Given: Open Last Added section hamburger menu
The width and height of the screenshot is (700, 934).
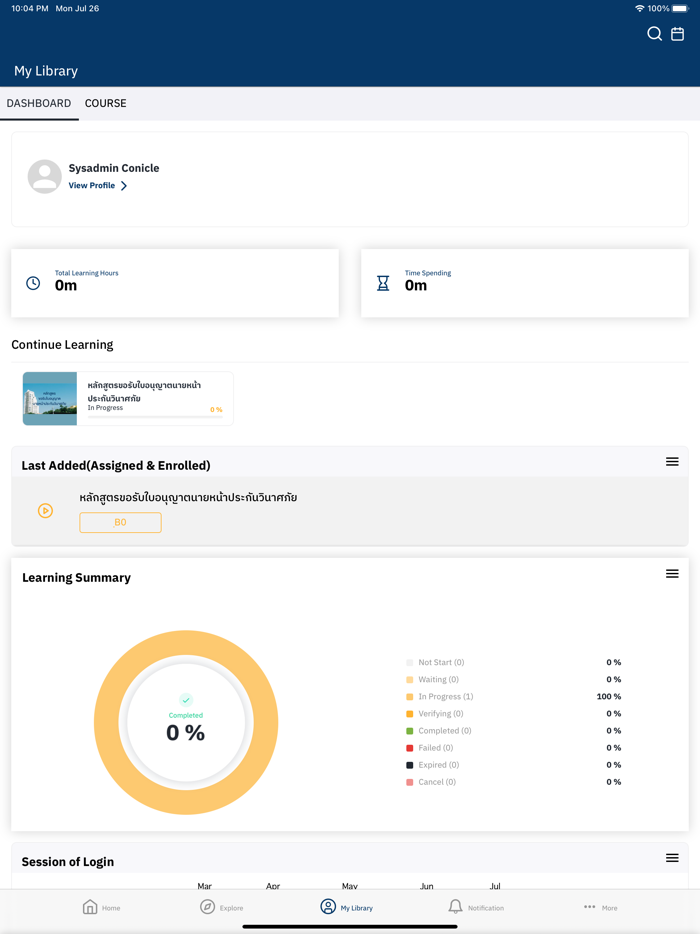Looking at the screenshot, I should coord(672,462).
